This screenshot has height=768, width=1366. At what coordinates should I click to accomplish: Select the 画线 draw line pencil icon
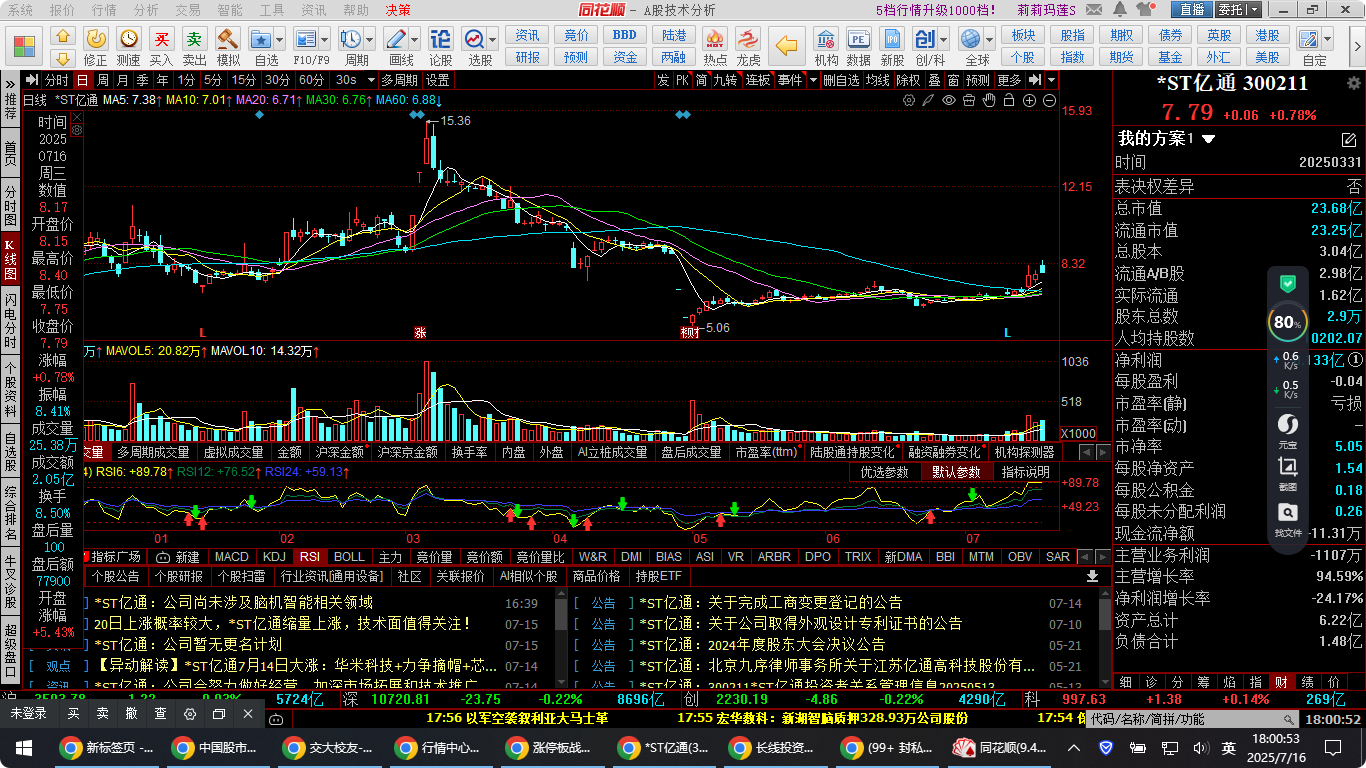(x=396, y=39)
